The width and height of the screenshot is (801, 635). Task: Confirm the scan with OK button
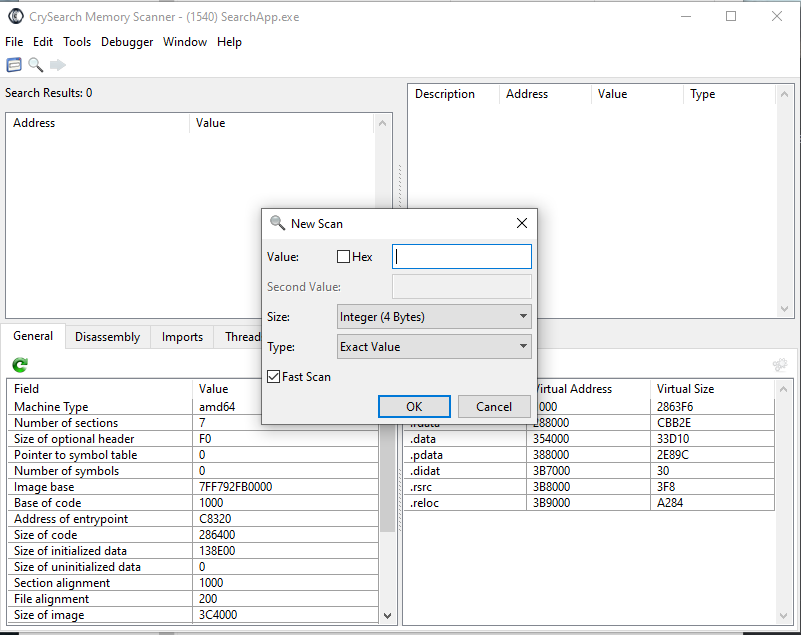pos(414,407)
